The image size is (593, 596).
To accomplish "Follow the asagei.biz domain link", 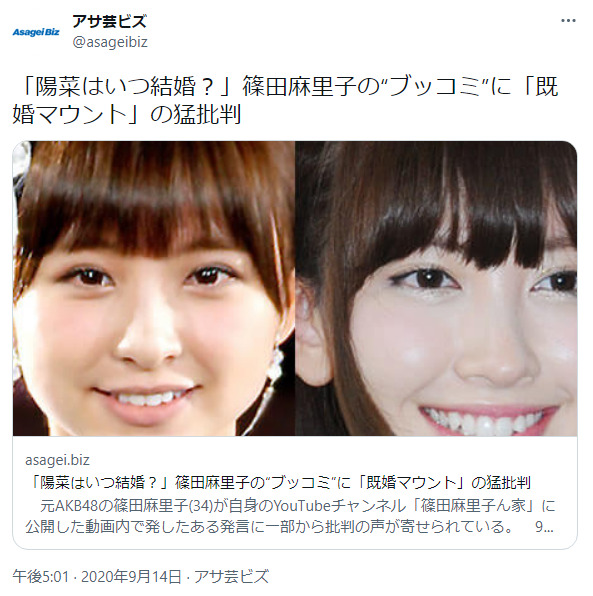I will click(x=57, y=460).
